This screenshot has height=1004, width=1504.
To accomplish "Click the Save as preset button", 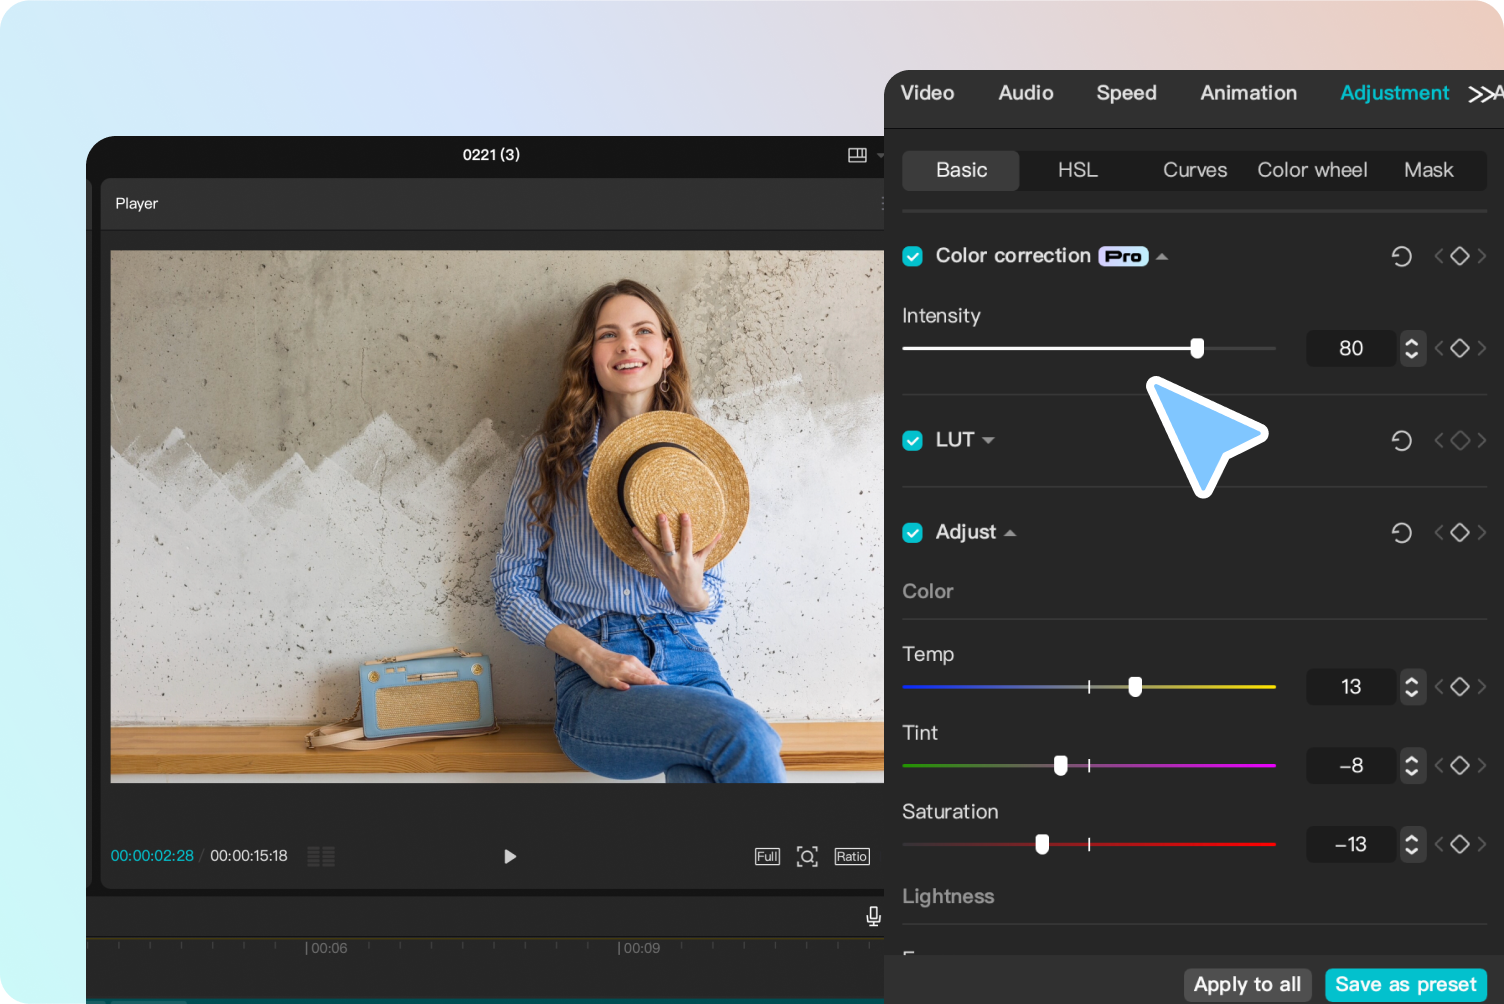I will [1405, 984].
